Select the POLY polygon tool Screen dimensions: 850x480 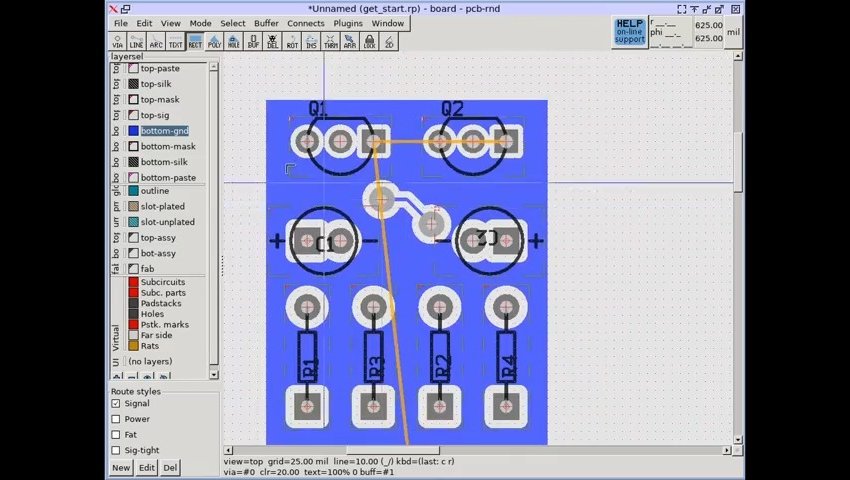click(215, 42)
